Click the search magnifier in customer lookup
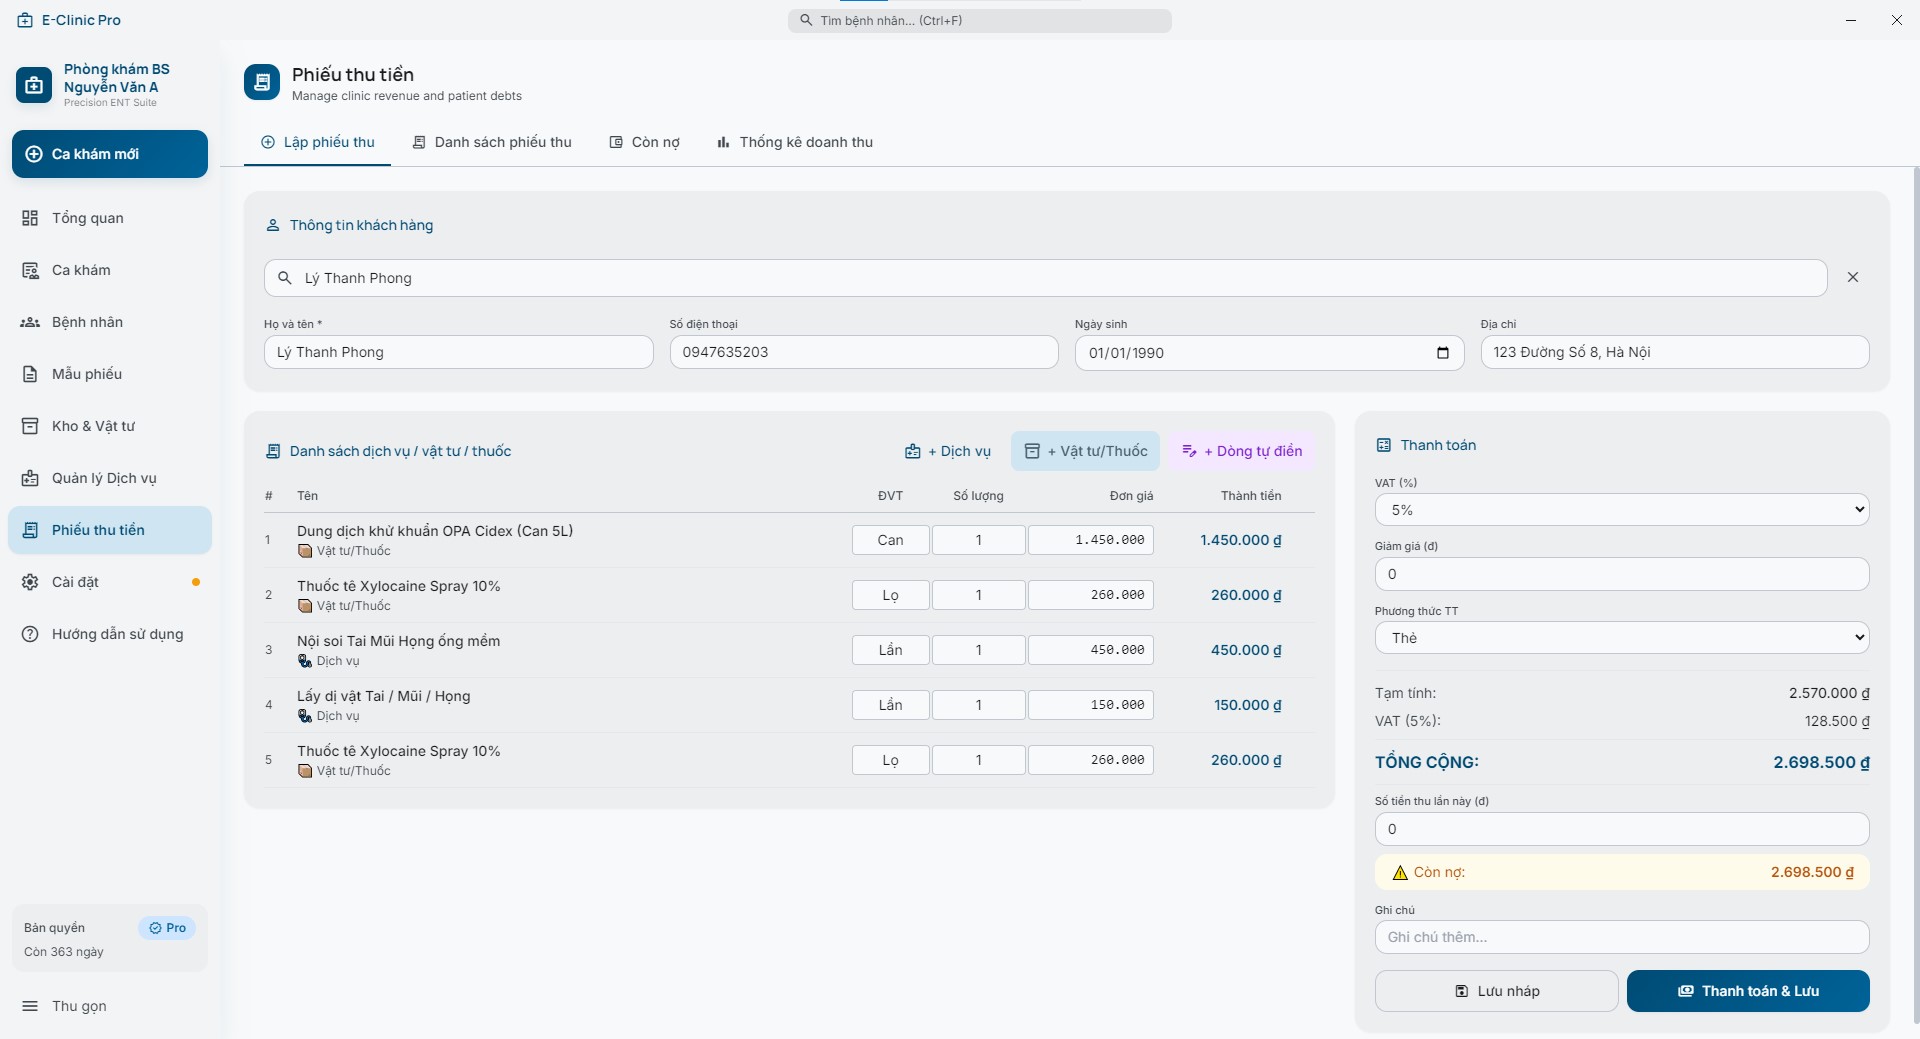Screen dimensions: 1920x1039 click(x=285, y=278)
